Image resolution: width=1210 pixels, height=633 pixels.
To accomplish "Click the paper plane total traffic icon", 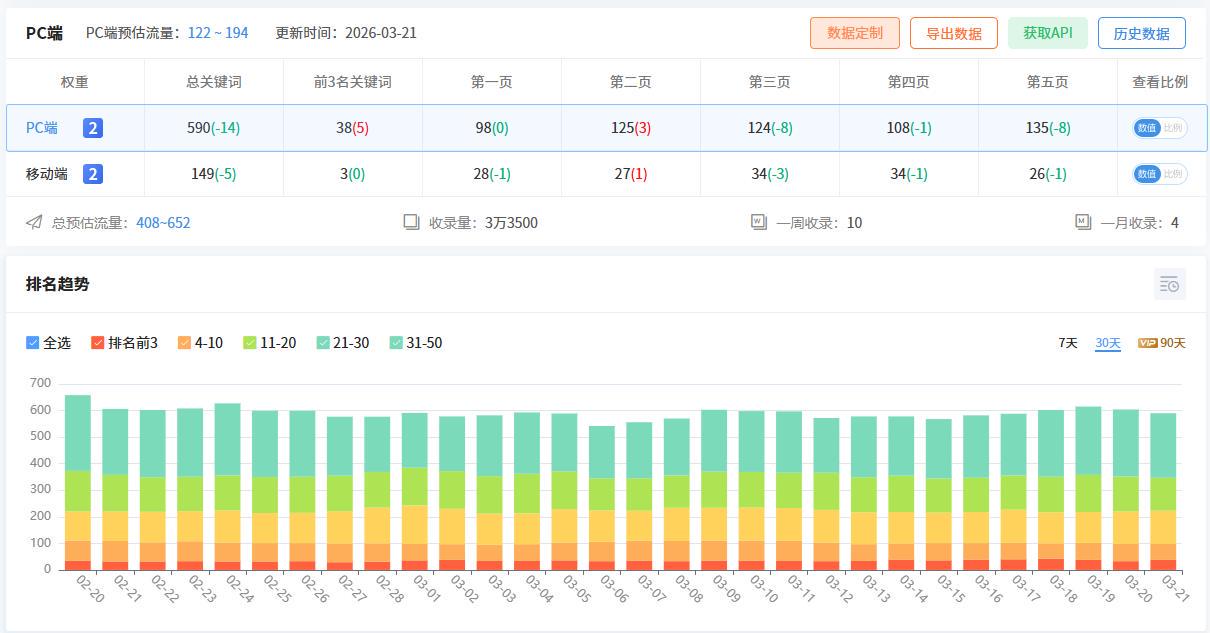I will [x=34, y=222].
